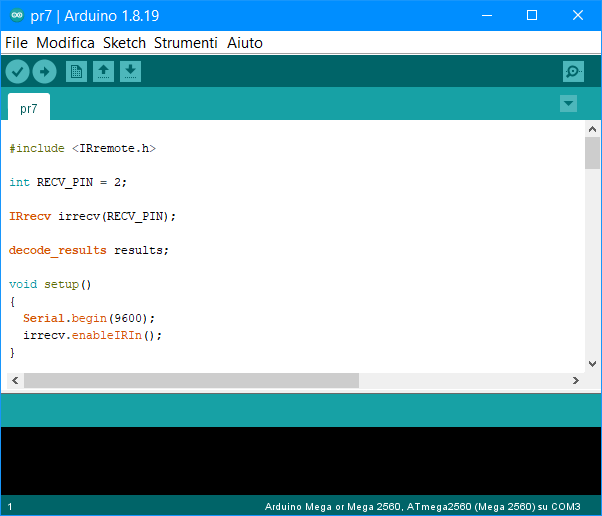Click the board info 'Arduino Mega or Mega 2560' status text
The width and height of the screenshot is (602, 516).
[422, 507]
